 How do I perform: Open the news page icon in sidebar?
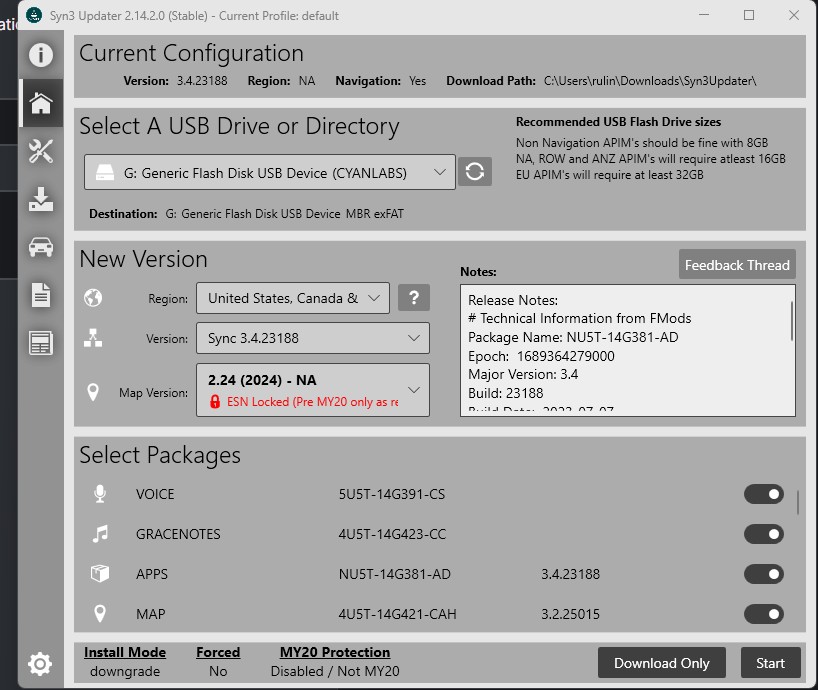(x=40, y=343)
